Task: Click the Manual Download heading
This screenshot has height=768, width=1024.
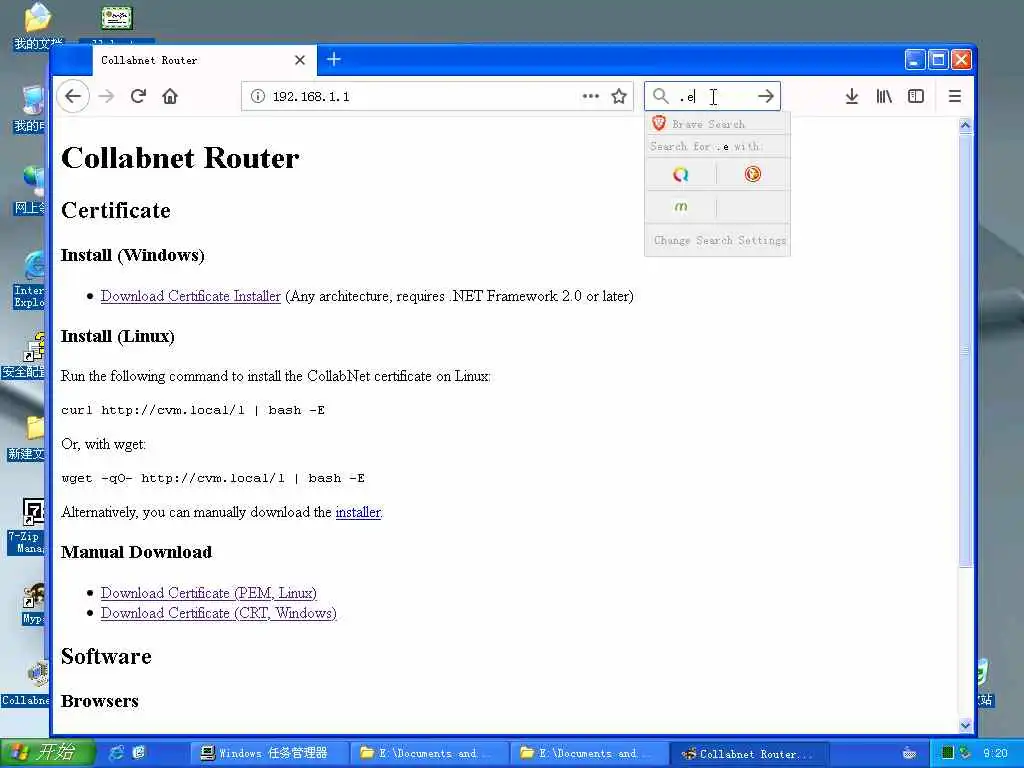Action: [x=136, y=552]
